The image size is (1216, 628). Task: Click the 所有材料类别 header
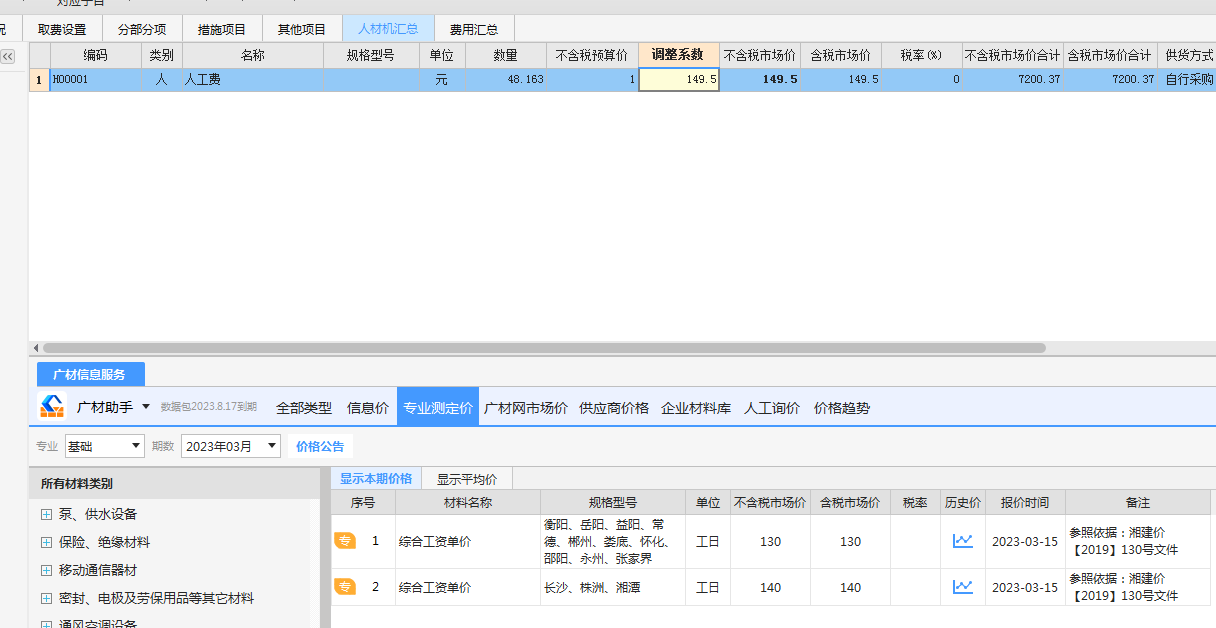click(x=174, y=484)
